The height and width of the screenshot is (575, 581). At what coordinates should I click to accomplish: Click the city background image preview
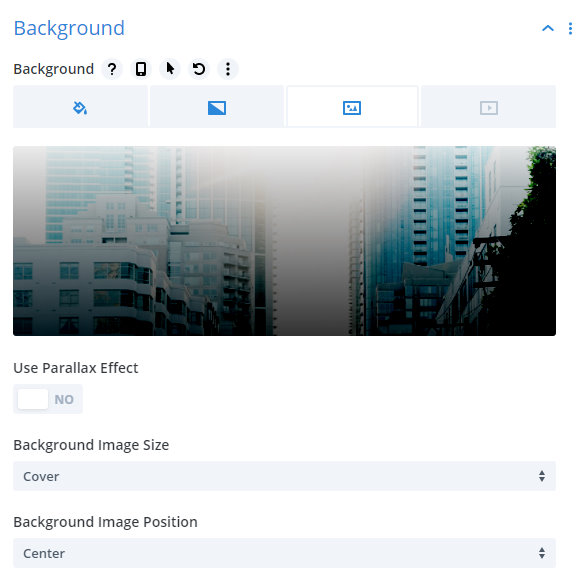coord(285,241)
